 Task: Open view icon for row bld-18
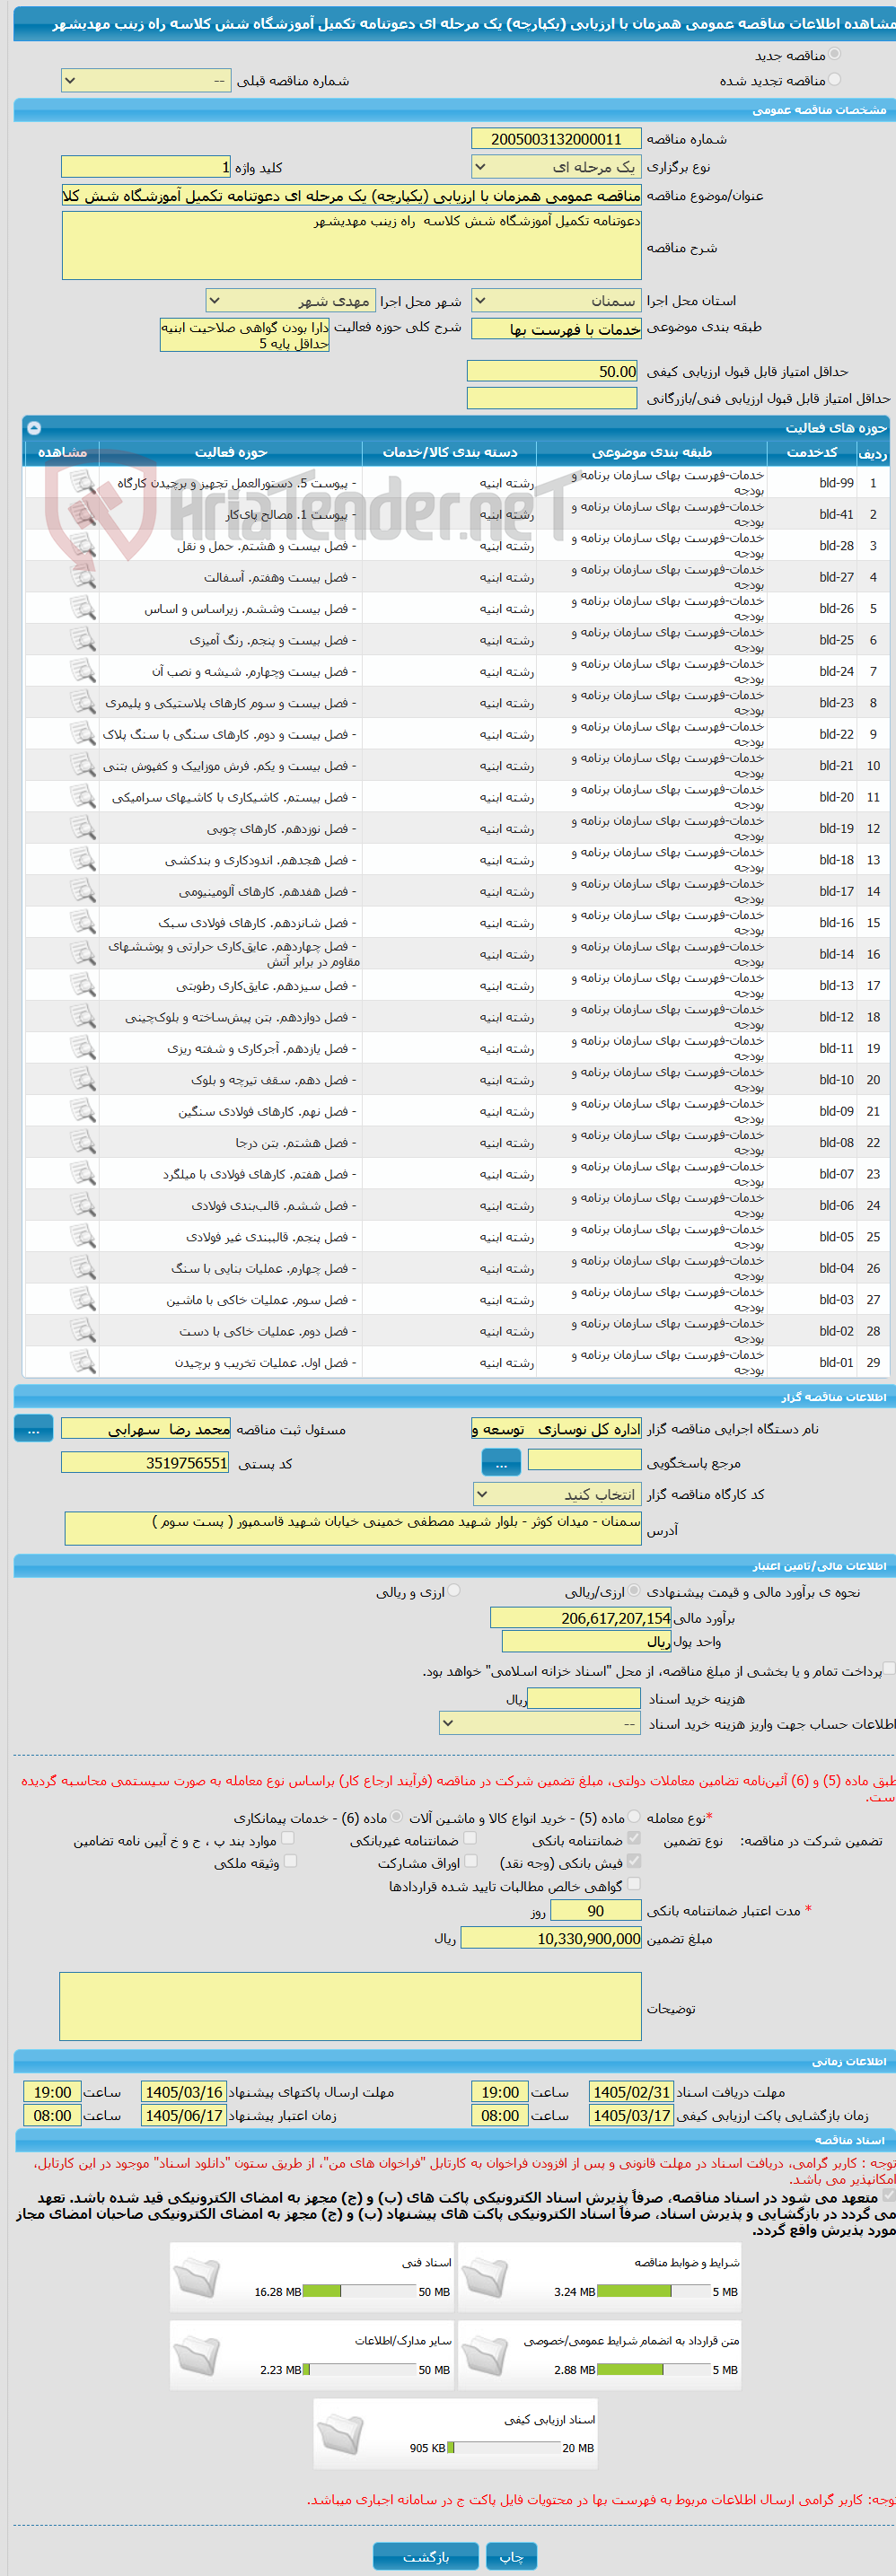82,860
